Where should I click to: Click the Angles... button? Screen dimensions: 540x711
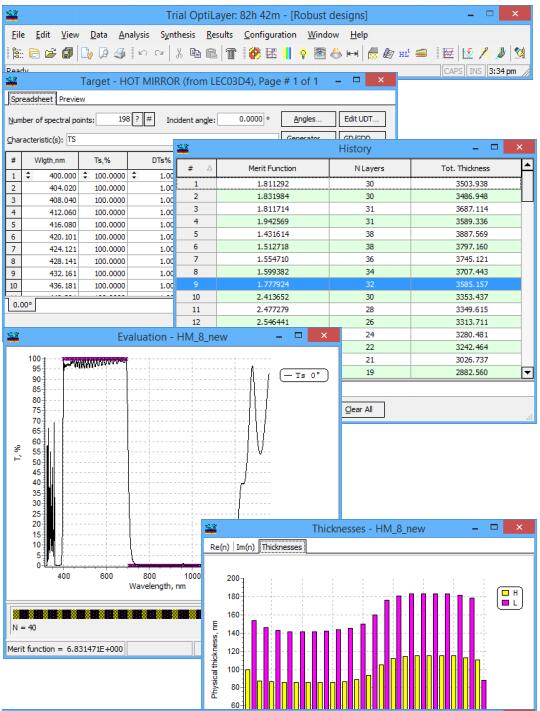coord(308,119)
